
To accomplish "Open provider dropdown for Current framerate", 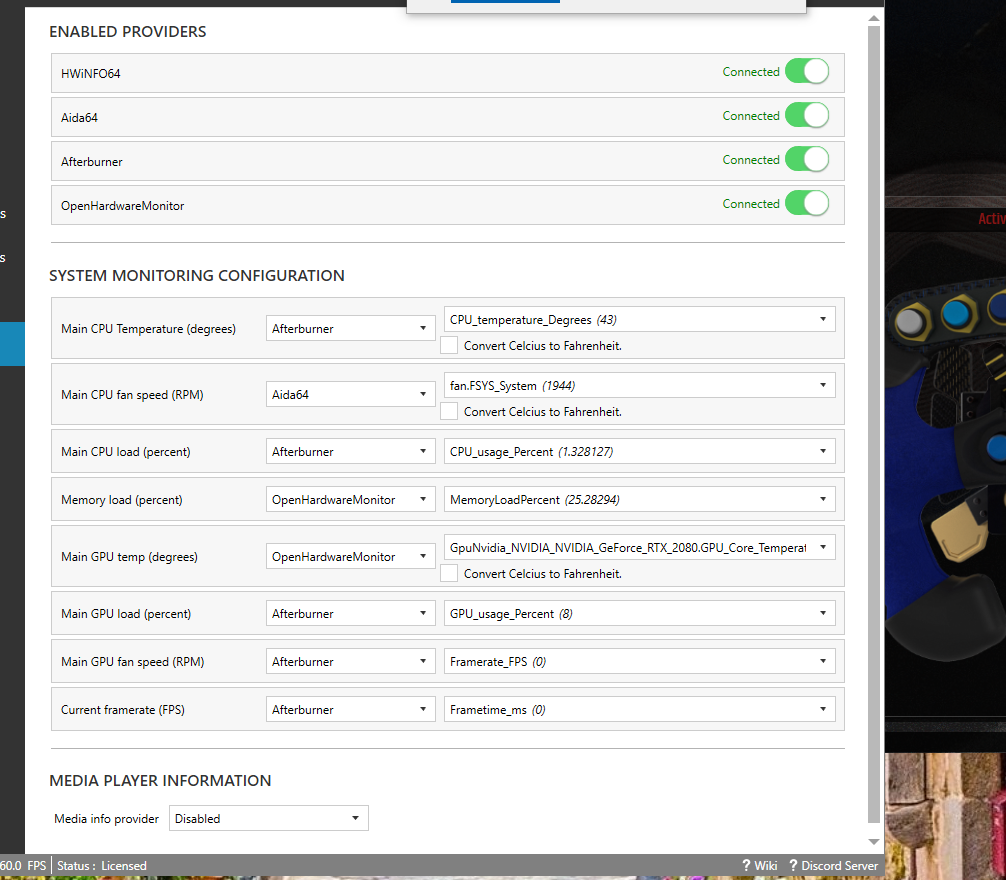I will (350, 709).
